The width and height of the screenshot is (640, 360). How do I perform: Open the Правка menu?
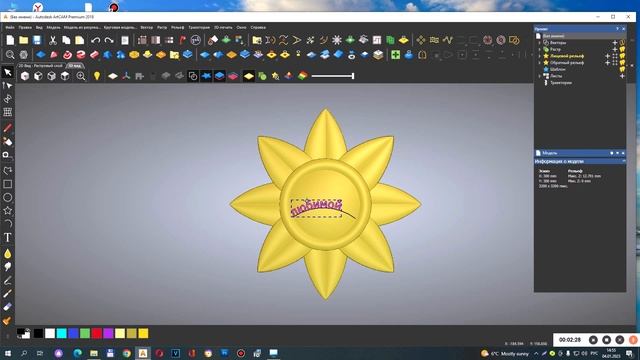[25, 27]
